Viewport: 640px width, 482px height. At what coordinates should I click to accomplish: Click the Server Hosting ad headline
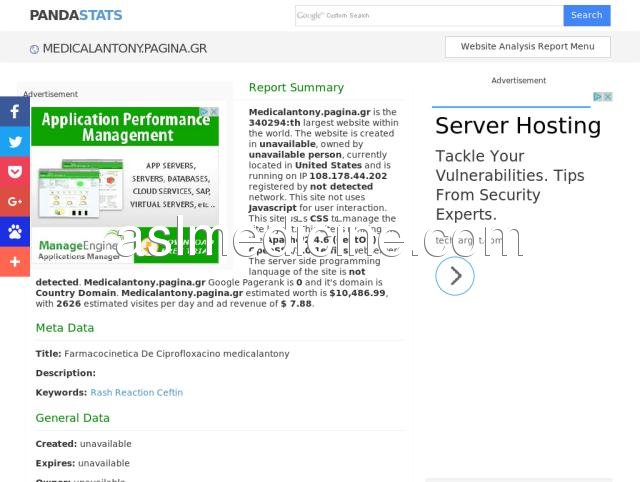[518, 125]
